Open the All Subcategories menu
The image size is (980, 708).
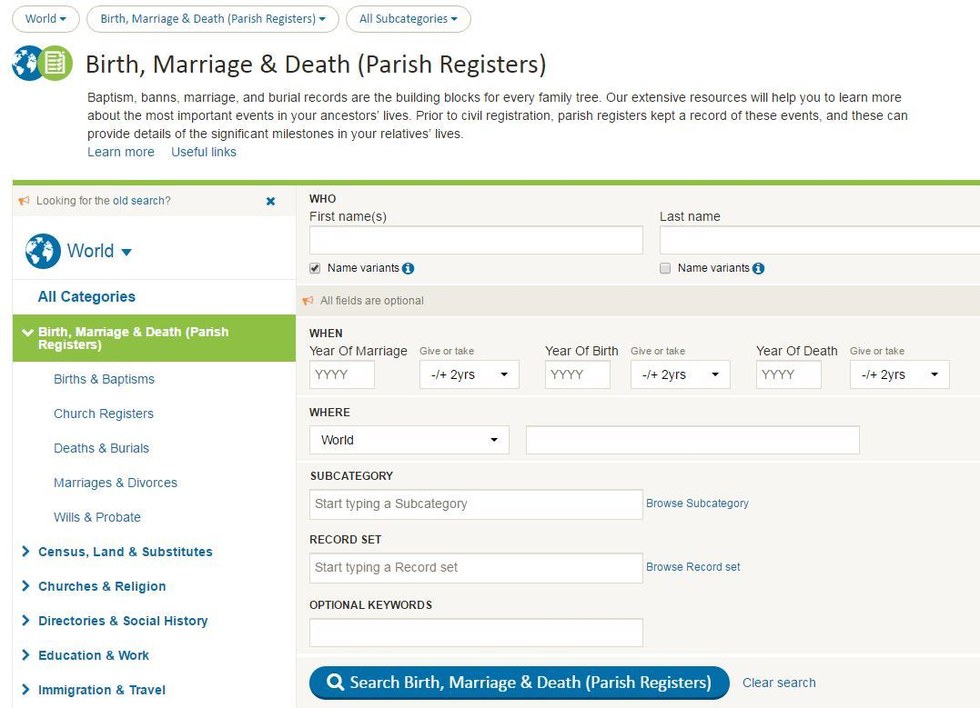click(x=408, y=19)
